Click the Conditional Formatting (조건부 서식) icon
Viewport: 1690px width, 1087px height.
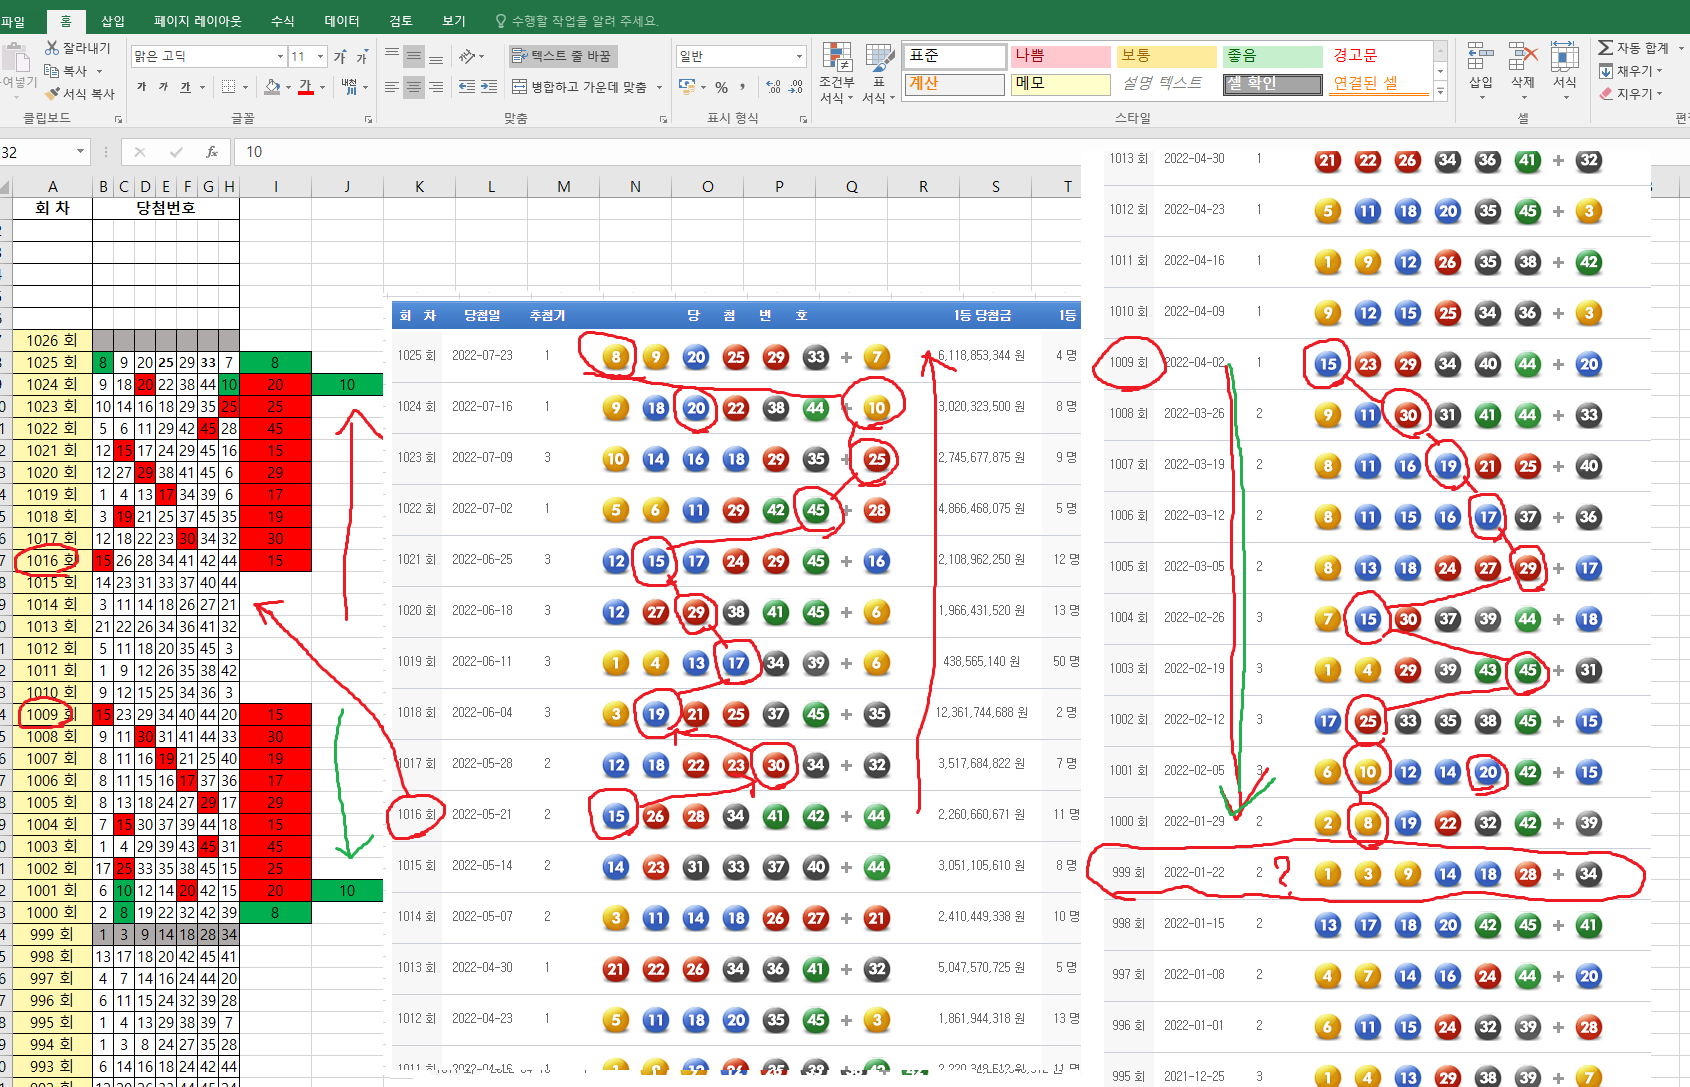[836, 58]
